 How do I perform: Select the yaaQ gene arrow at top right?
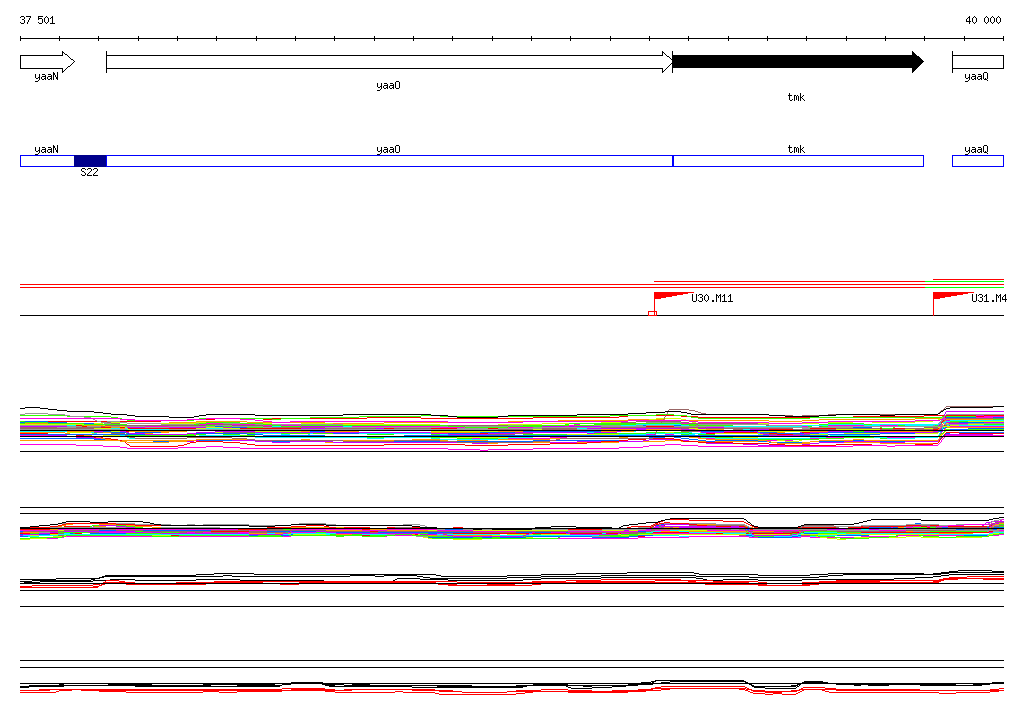coord(978,62)
